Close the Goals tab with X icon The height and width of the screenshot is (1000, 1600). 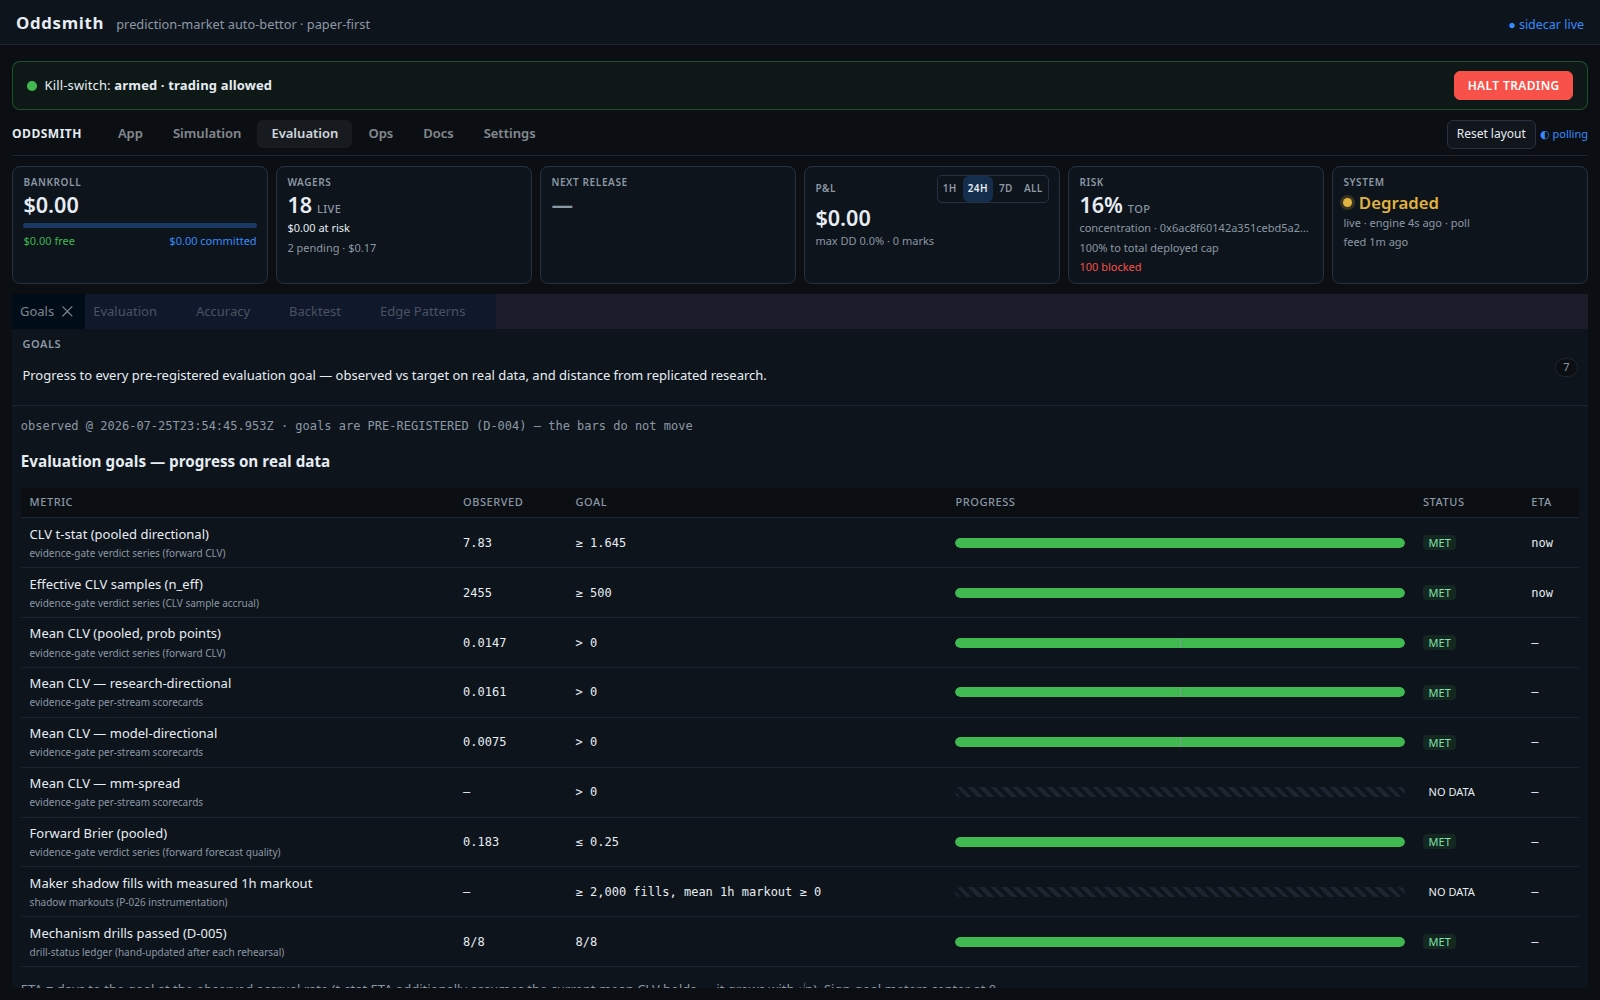coord(67,312)
